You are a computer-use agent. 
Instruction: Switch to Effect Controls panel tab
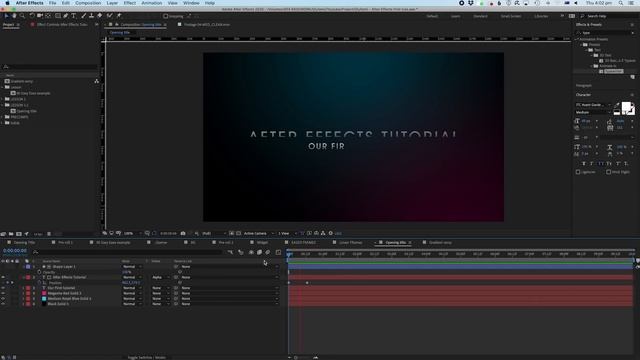point(62,24)
